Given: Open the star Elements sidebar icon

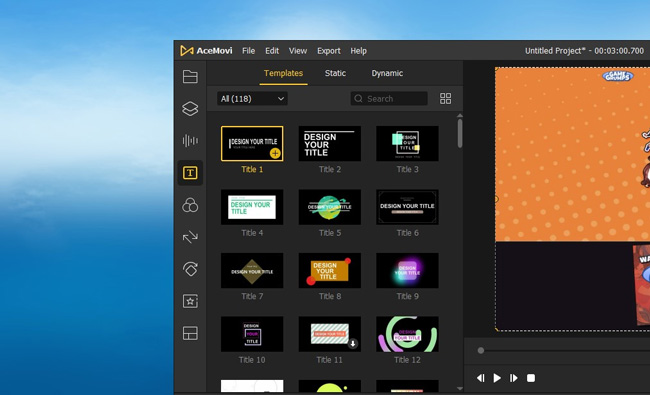Looking at the screenshot, I should point(190,301).
